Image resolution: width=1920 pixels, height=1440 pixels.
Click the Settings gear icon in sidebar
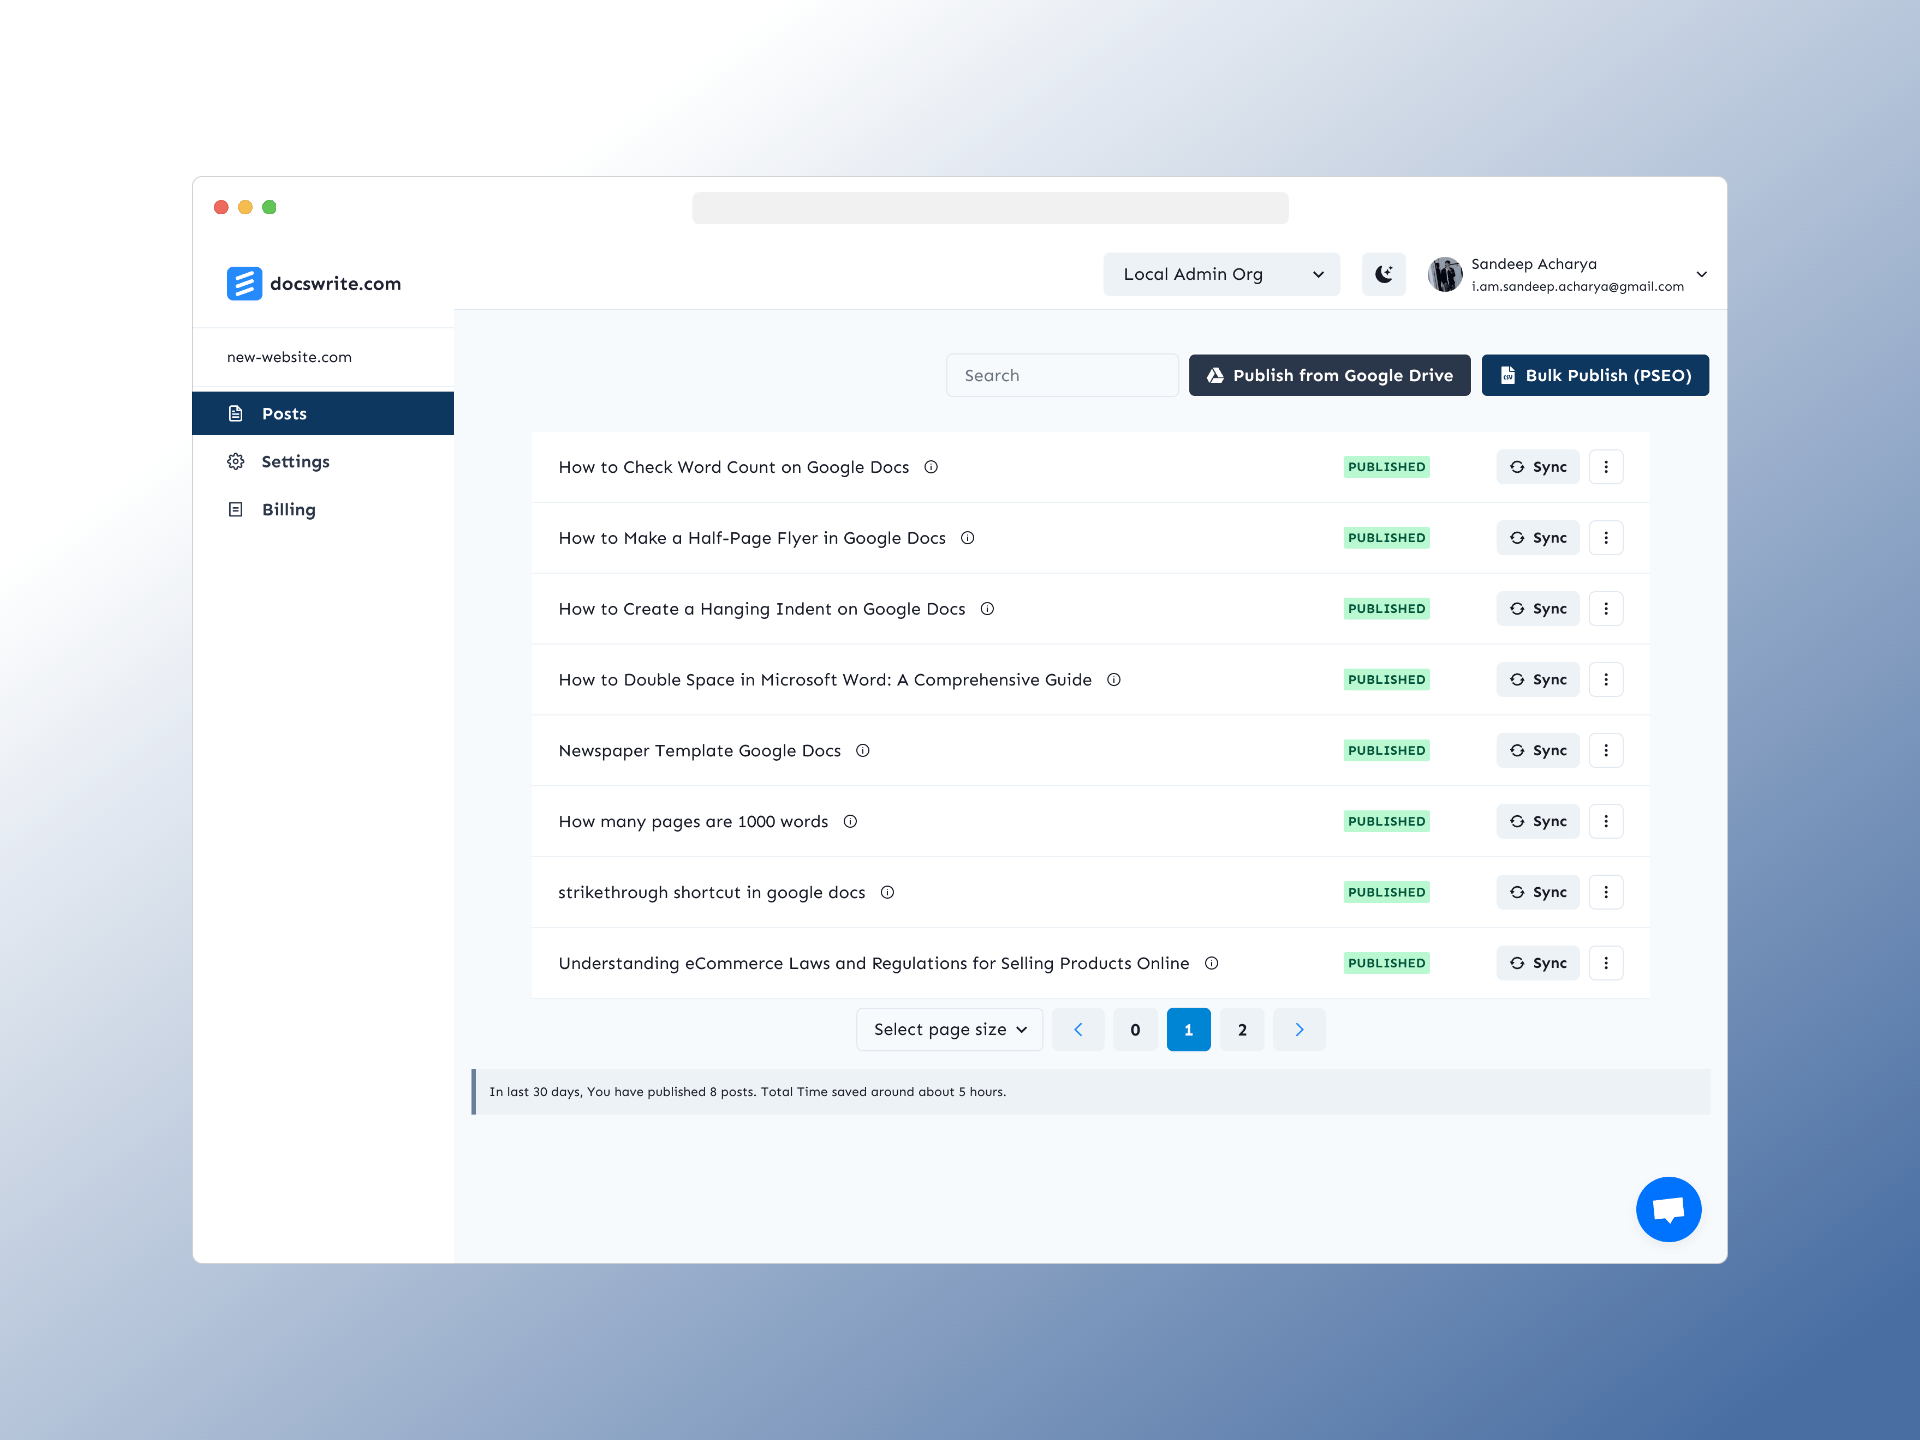click(x=236, y=461)
